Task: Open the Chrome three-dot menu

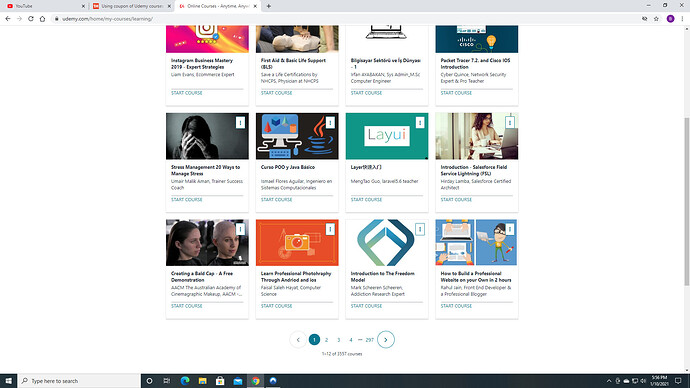Action: point(683,19)
